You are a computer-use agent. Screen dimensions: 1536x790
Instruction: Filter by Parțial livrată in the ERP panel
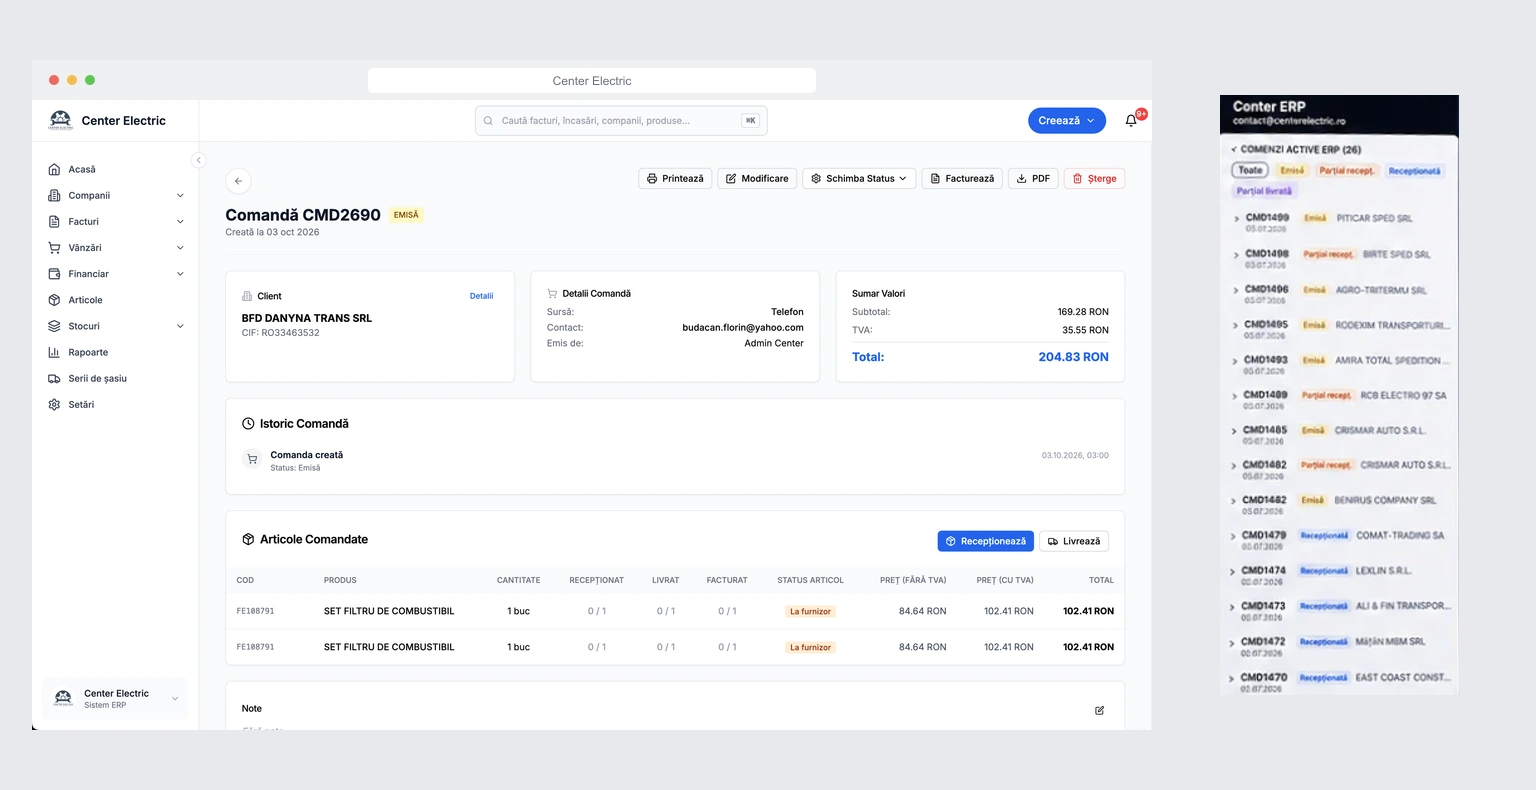[x=1264, y=191]
